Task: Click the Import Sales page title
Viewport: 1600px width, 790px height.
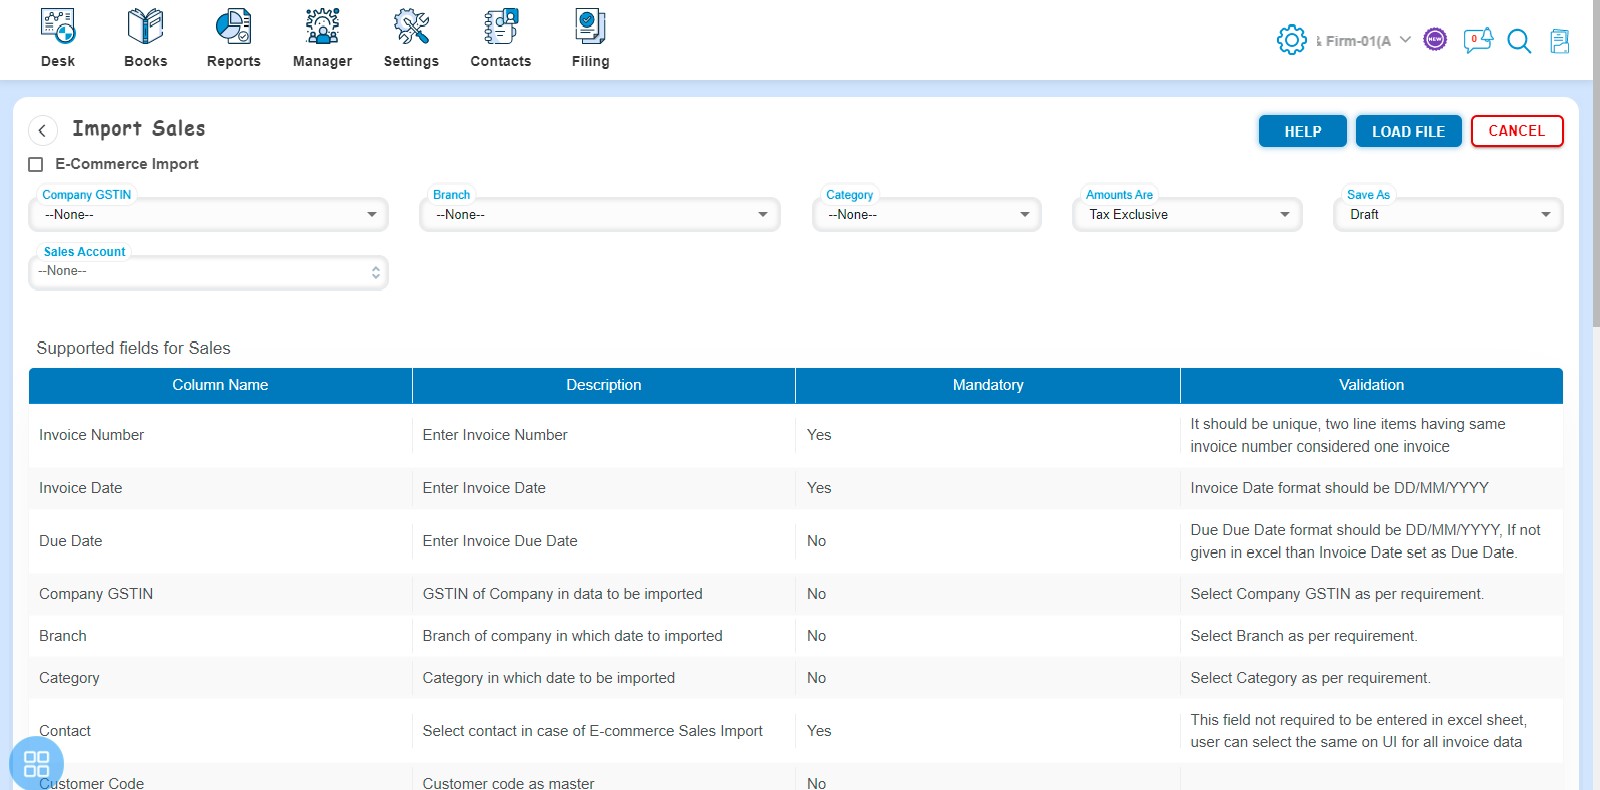Action: (139, 129)
